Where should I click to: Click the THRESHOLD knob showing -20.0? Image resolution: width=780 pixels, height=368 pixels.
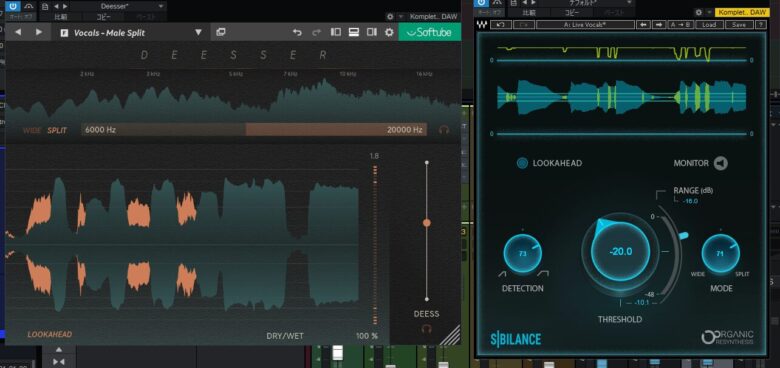pyautogui.click(x=620, y=251)
